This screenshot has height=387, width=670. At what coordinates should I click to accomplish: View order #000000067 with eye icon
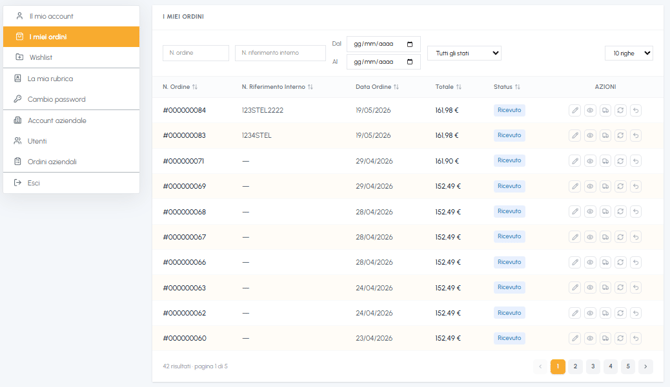click(590, 237)
